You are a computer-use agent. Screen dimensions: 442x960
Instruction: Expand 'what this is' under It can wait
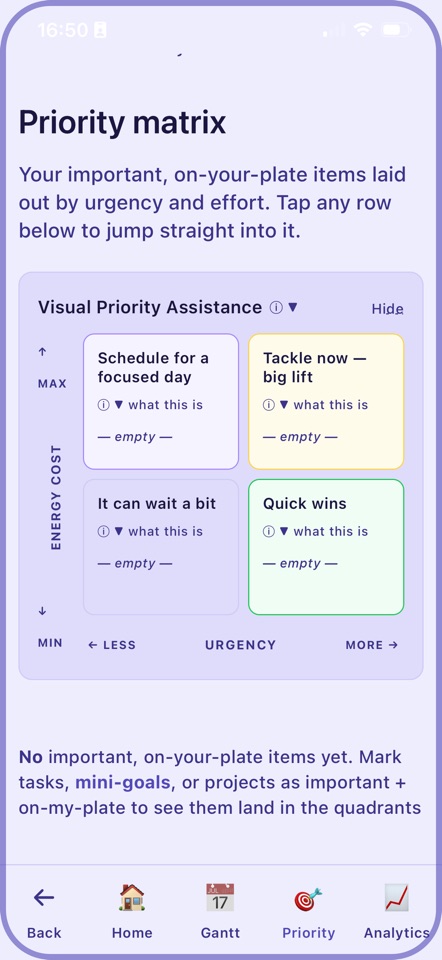click(x=159, y=531)
